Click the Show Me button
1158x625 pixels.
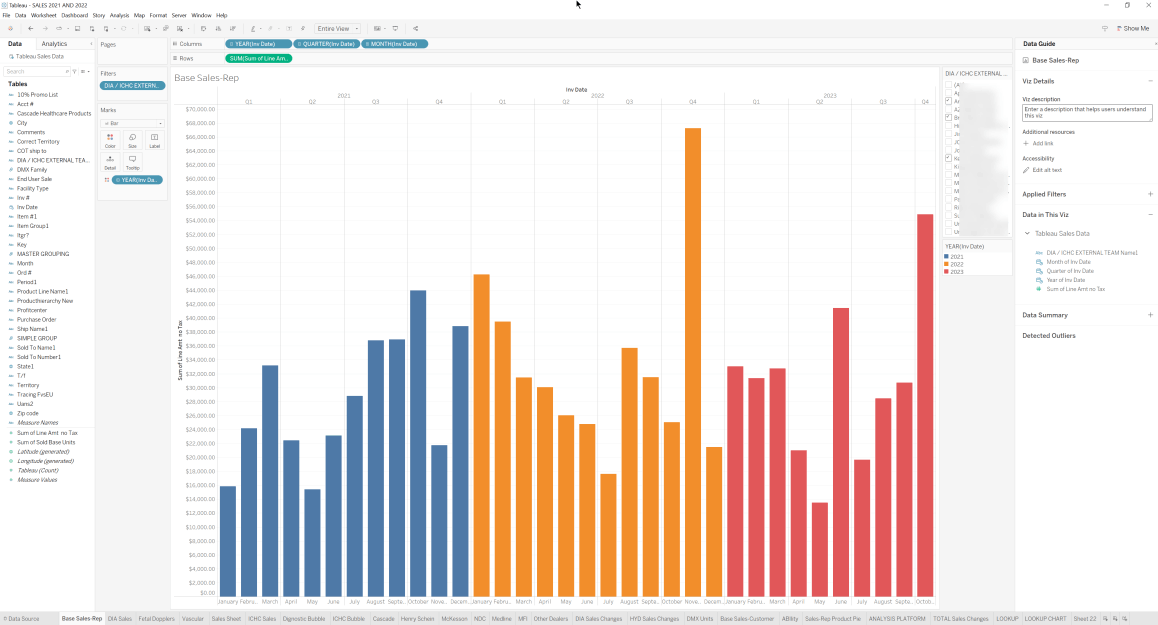pos(1132,28)
